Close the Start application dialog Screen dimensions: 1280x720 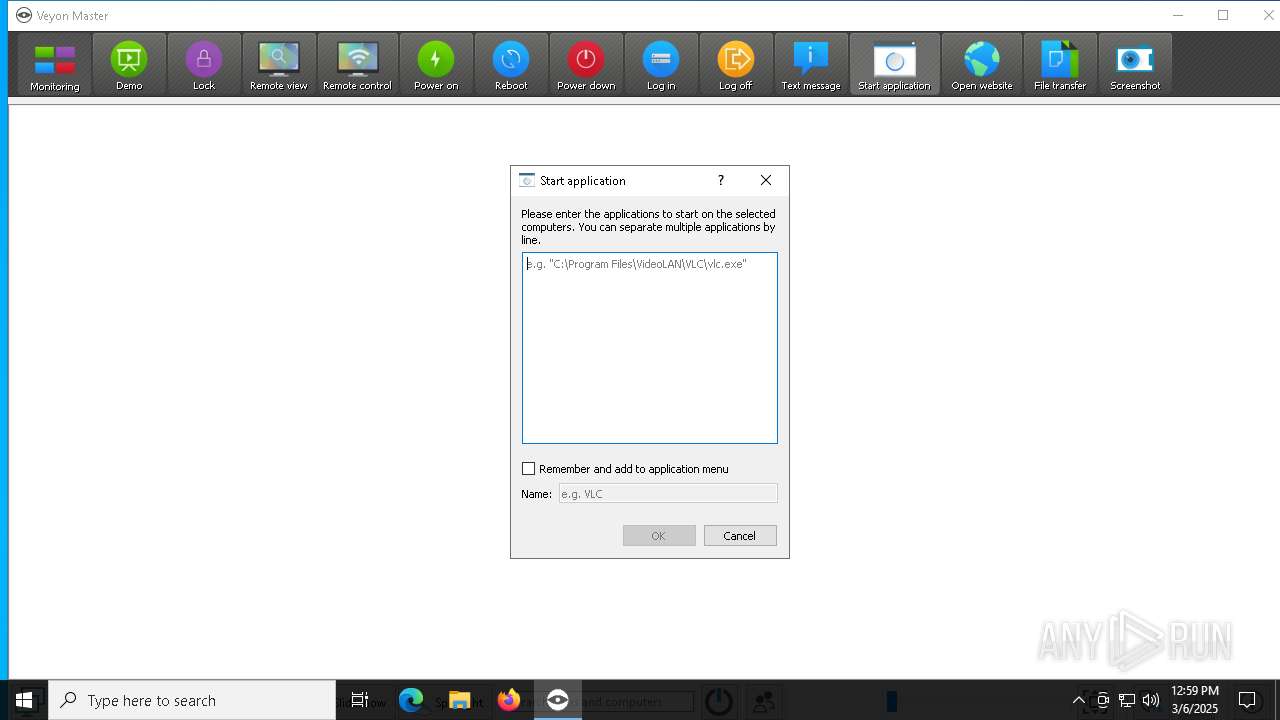point(766,181)
